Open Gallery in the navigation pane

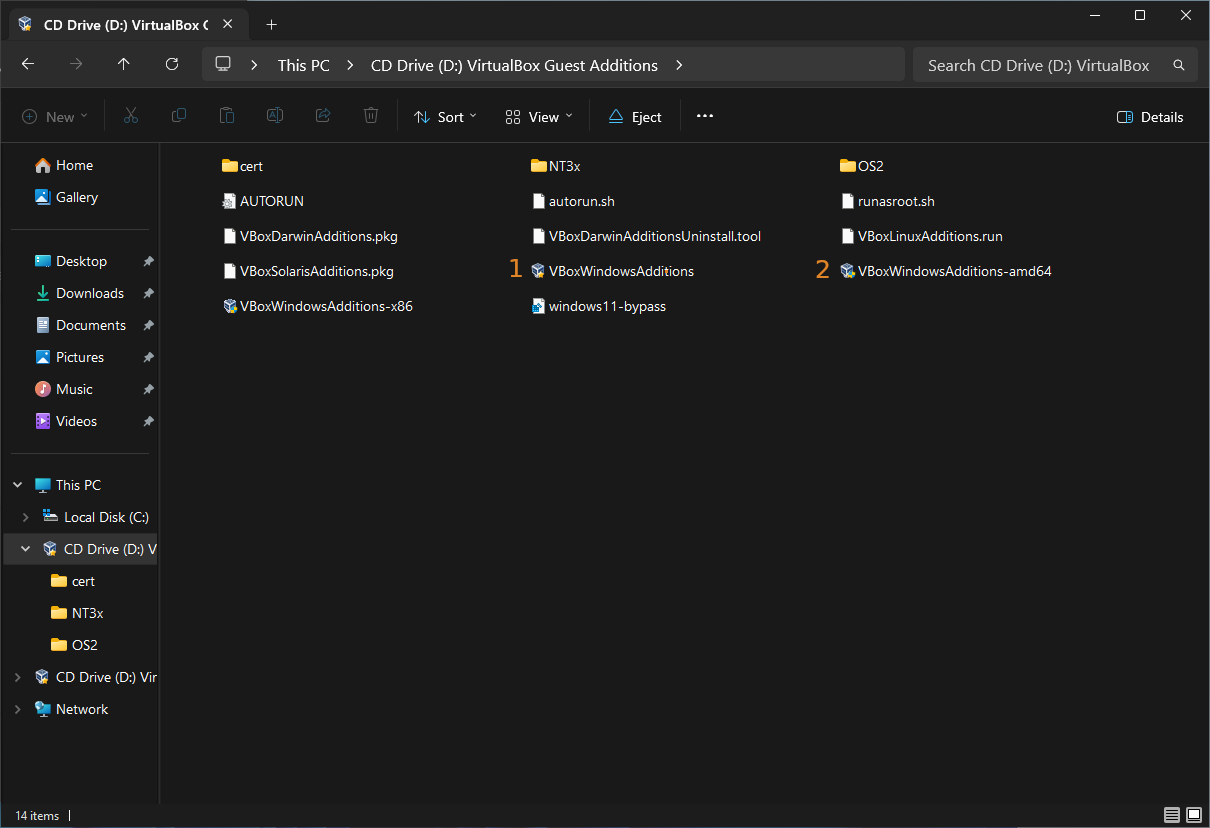pyautogui.click(x=66, y=197)
